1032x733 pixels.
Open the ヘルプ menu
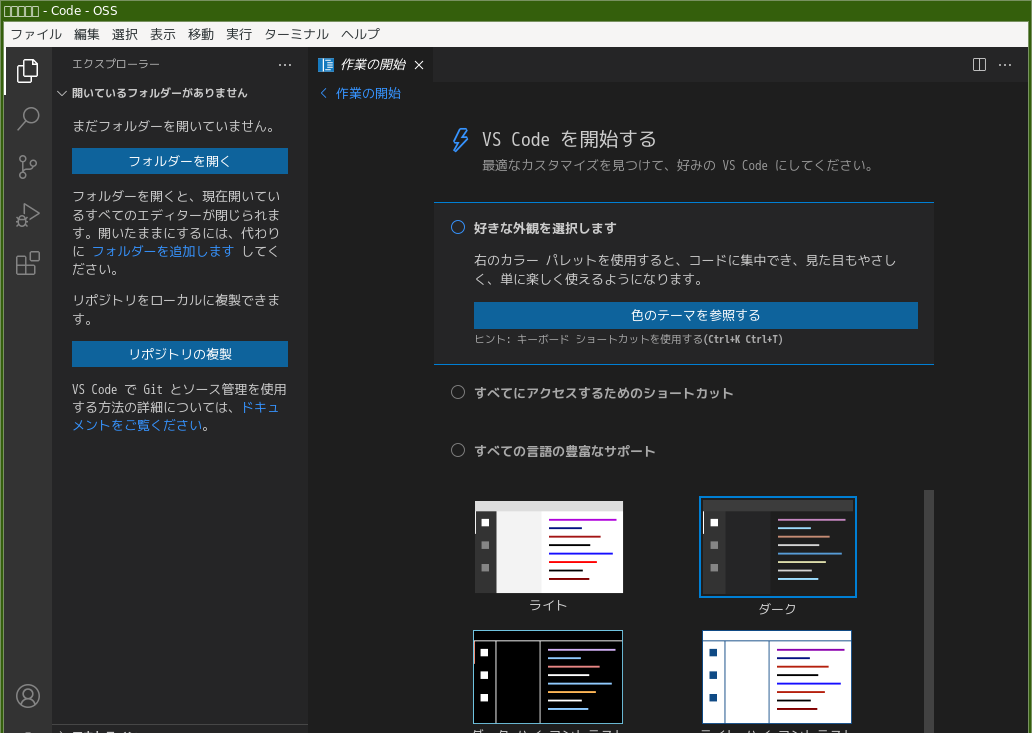(x=360, y=34)
